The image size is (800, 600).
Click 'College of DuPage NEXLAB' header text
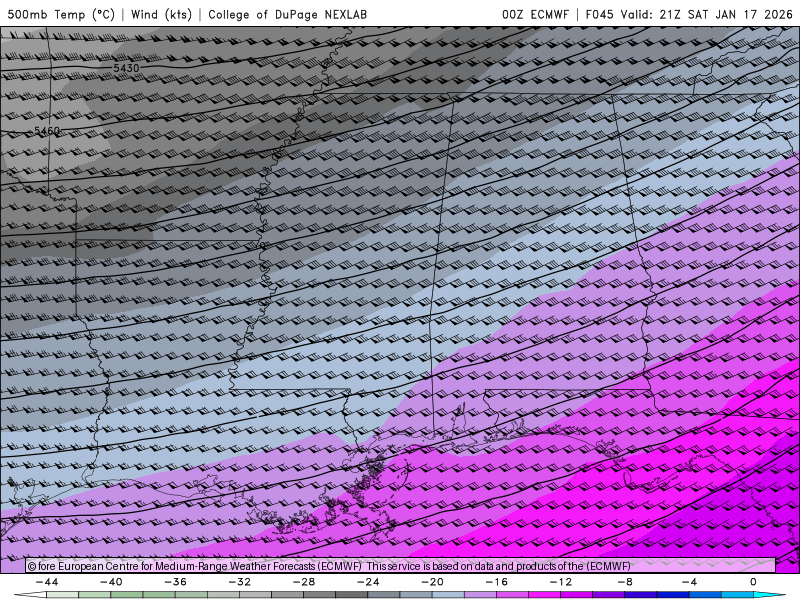(287, 14)
